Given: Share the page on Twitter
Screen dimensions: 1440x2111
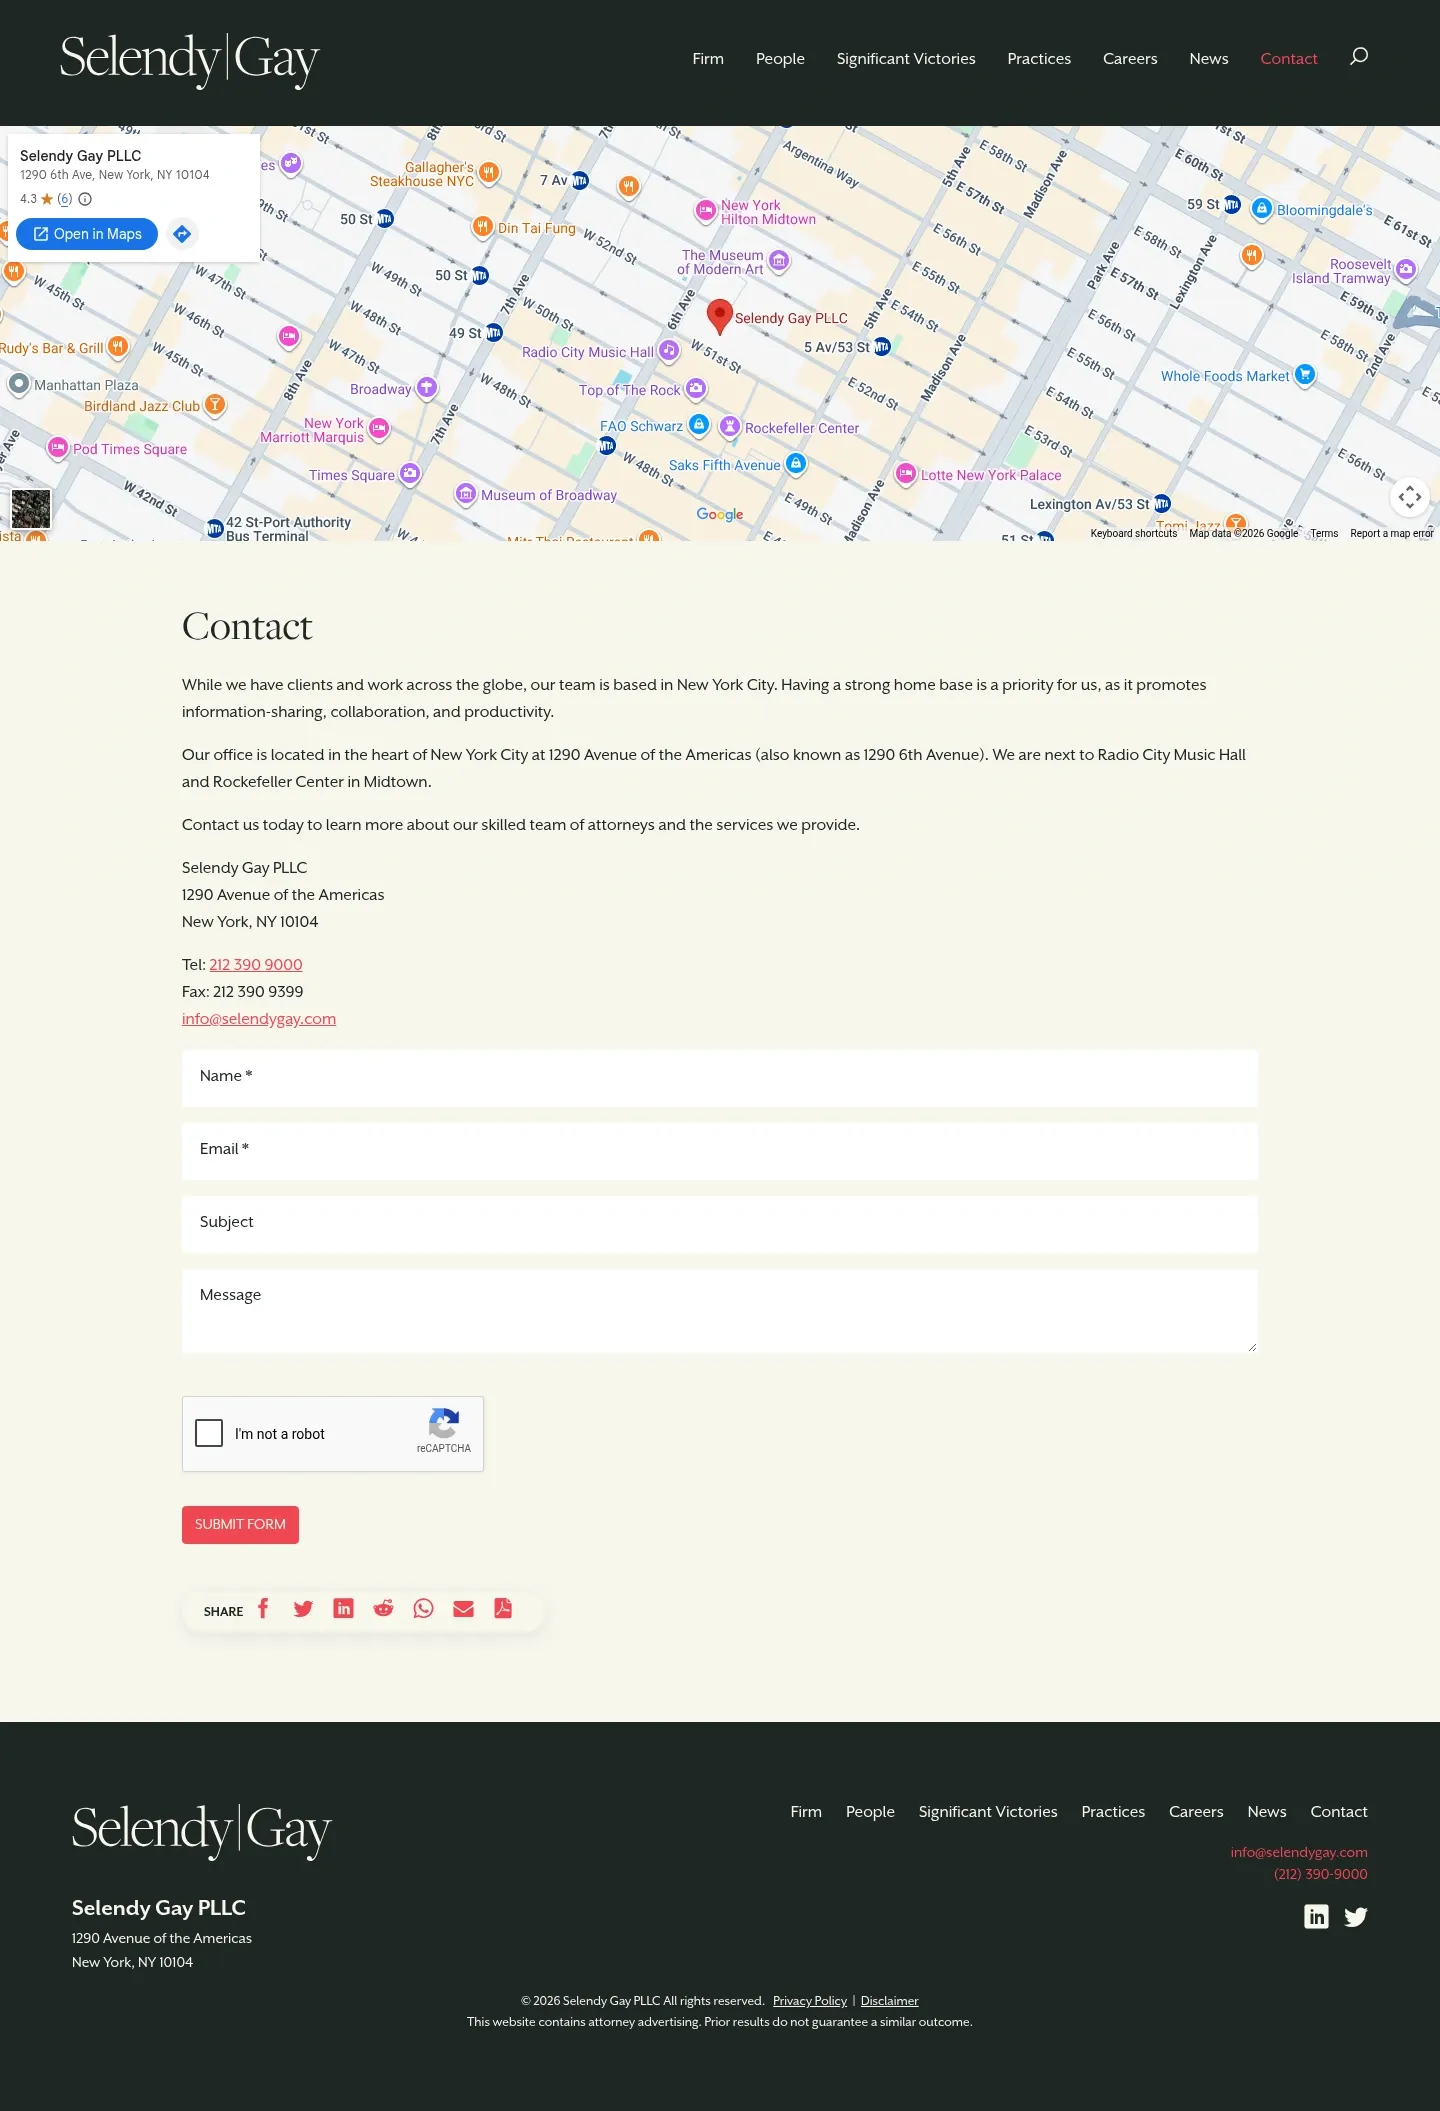Looking at the screenshot, I should click(x=303, y=1608).
